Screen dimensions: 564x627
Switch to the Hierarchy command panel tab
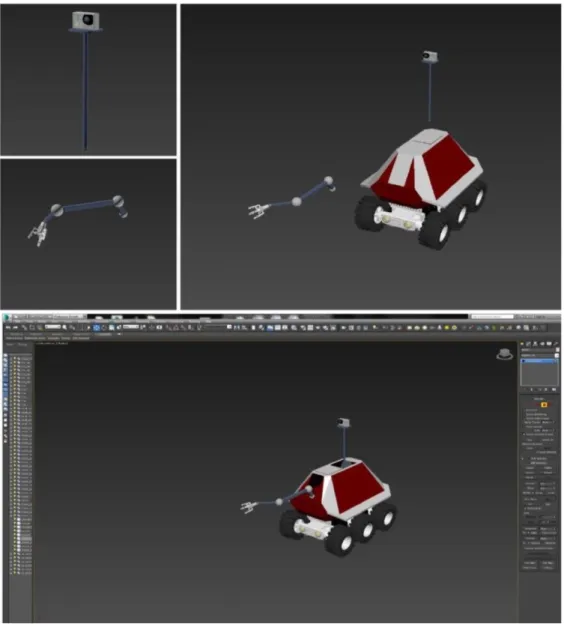pos(535,343)
